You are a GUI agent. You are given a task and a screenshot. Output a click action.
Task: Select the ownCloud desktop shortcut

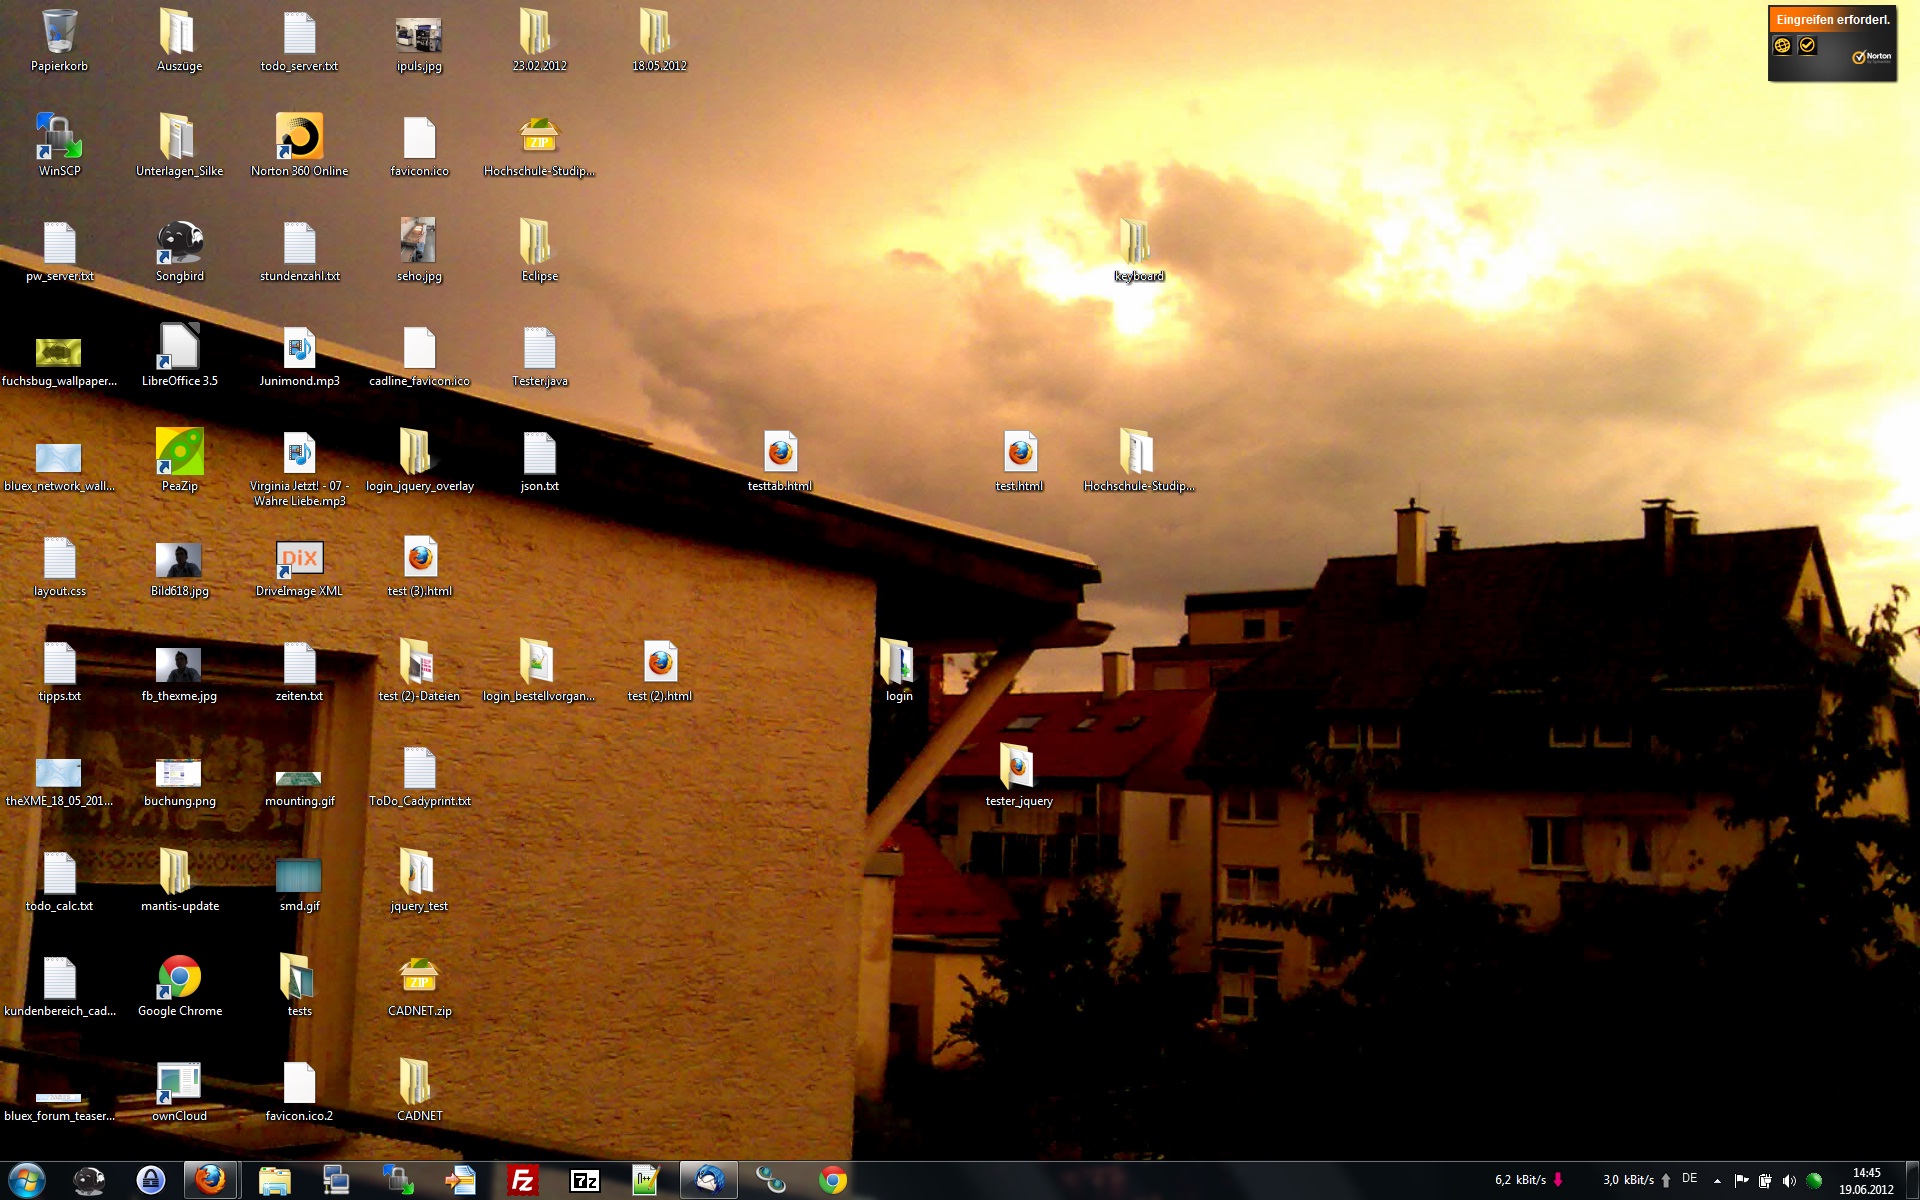pyautogui.click(x=179, y=1085)
